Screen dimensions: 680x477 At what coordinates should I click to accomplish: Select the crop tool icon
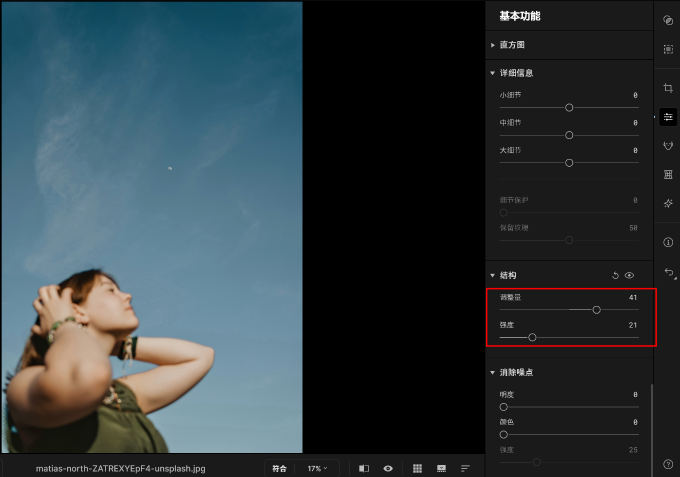pos(668,88)
